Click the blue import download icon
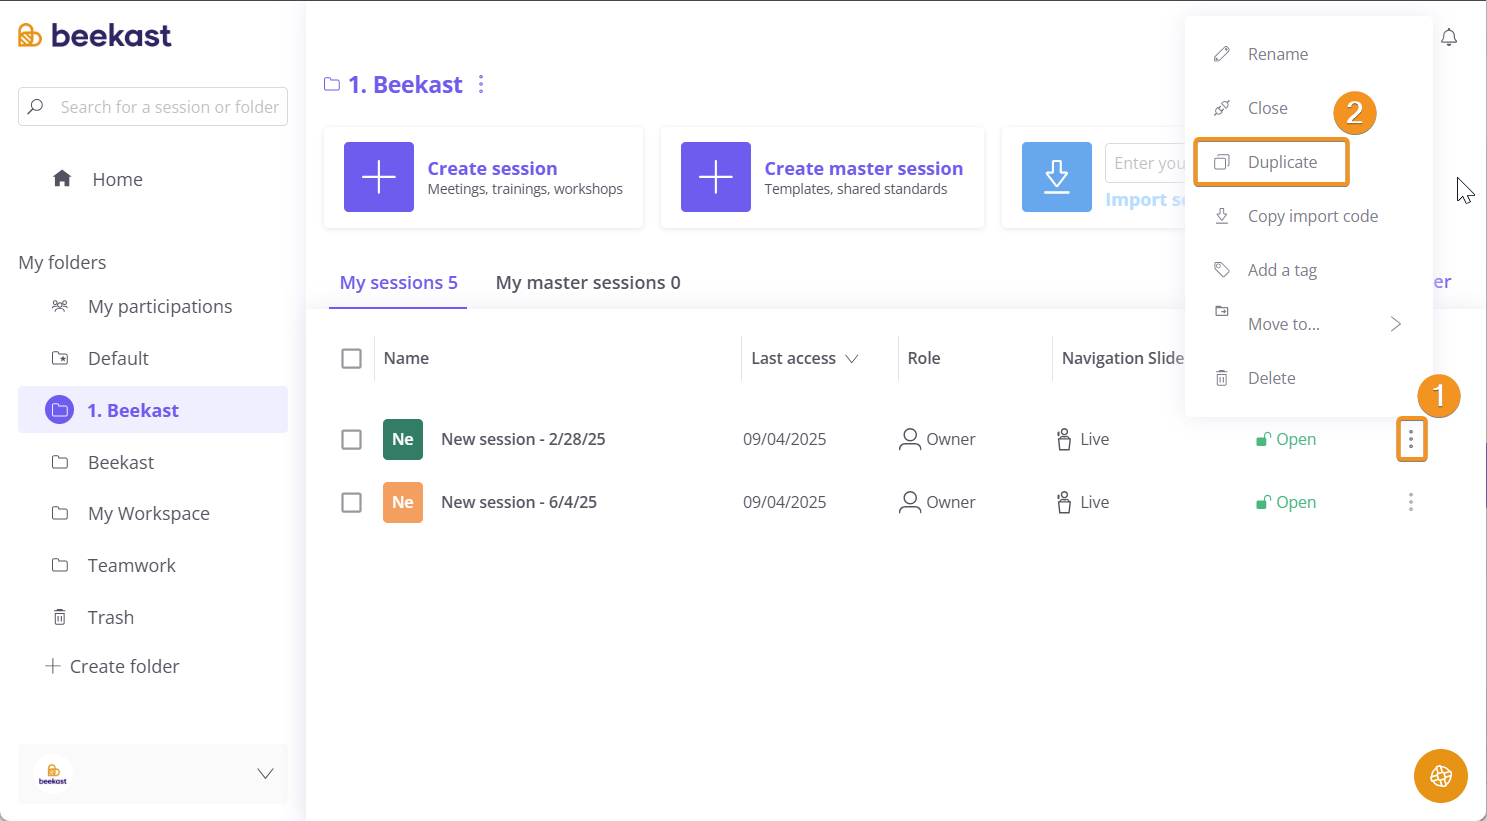The height and width of the screenshot is (821, 1487). pos(1057,177)
